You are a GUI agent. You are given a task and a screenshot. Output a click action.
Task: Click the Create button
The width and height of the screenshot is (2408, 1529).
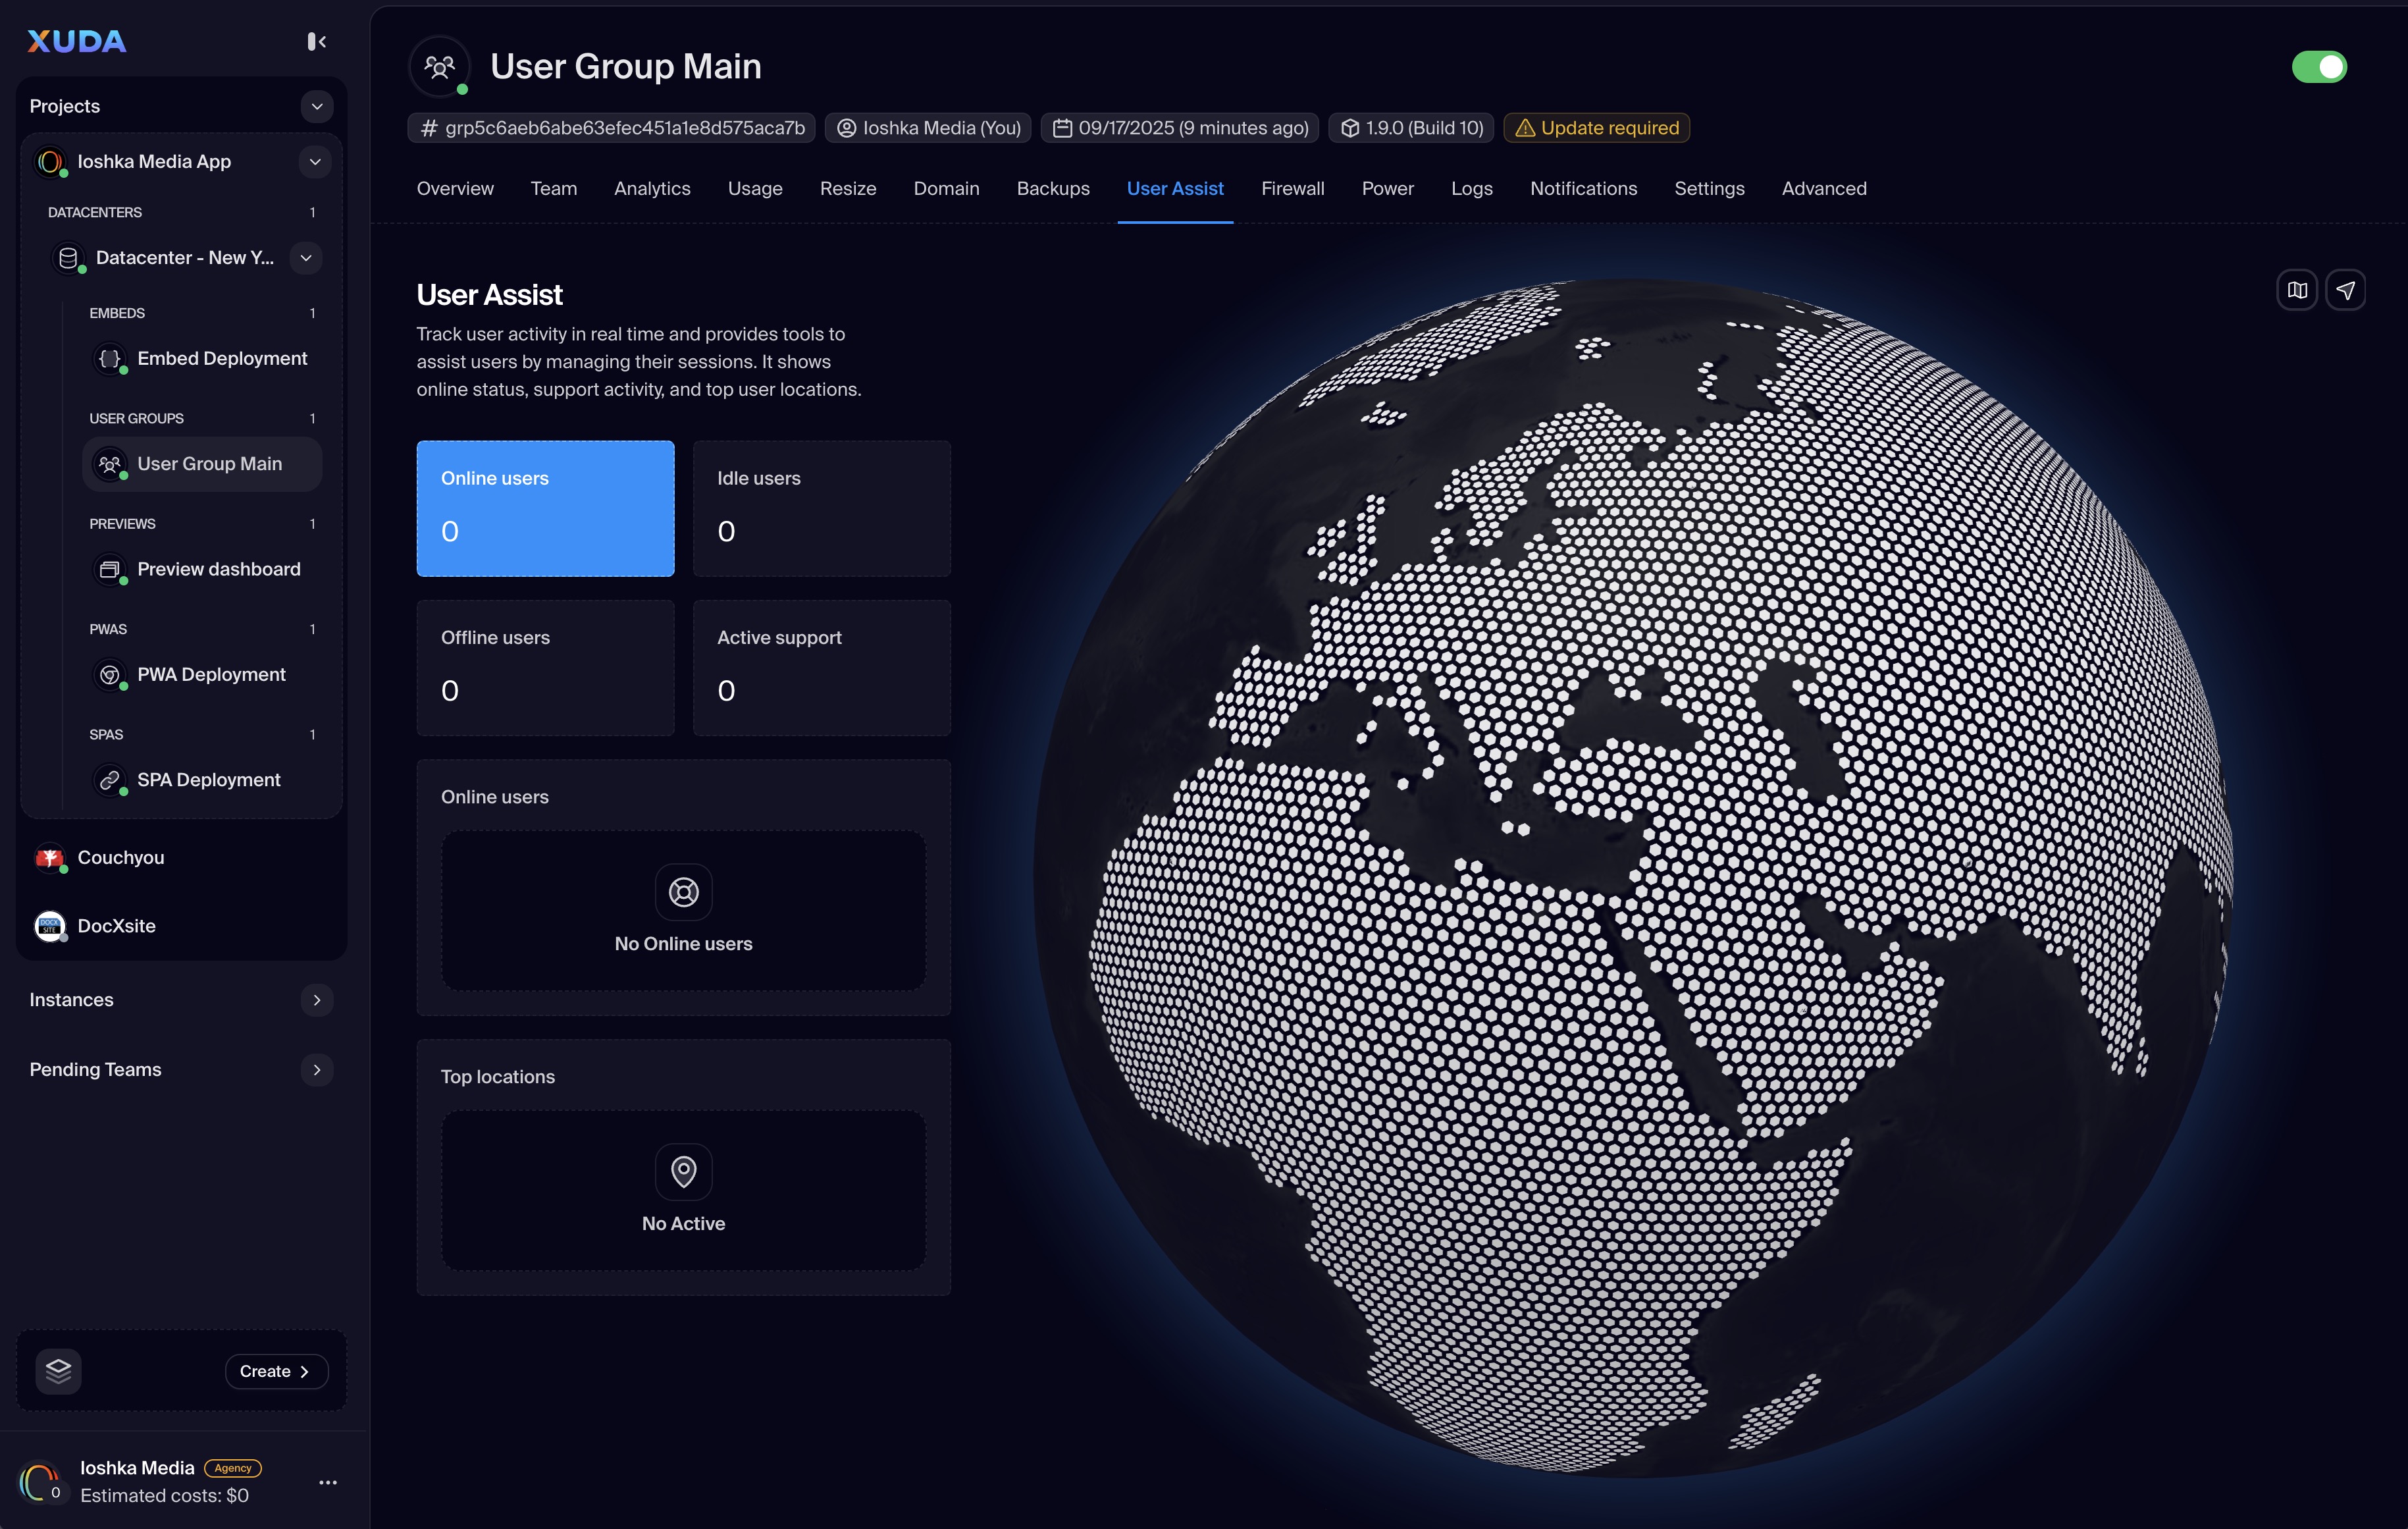pos(276,1371)
